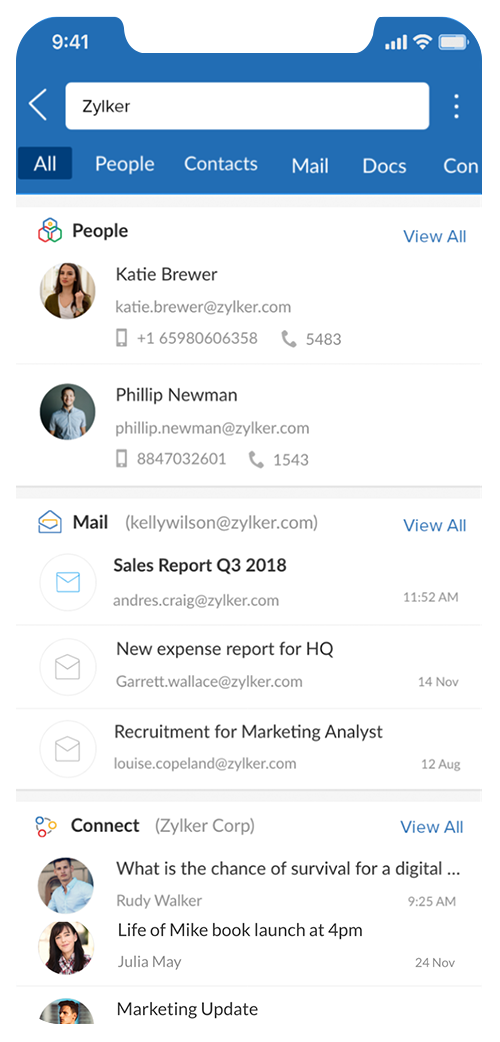The height and width of the screenshot is (1042, 500).
Task: Open Katie Brewer's profile photo
Action: (68, 291)
